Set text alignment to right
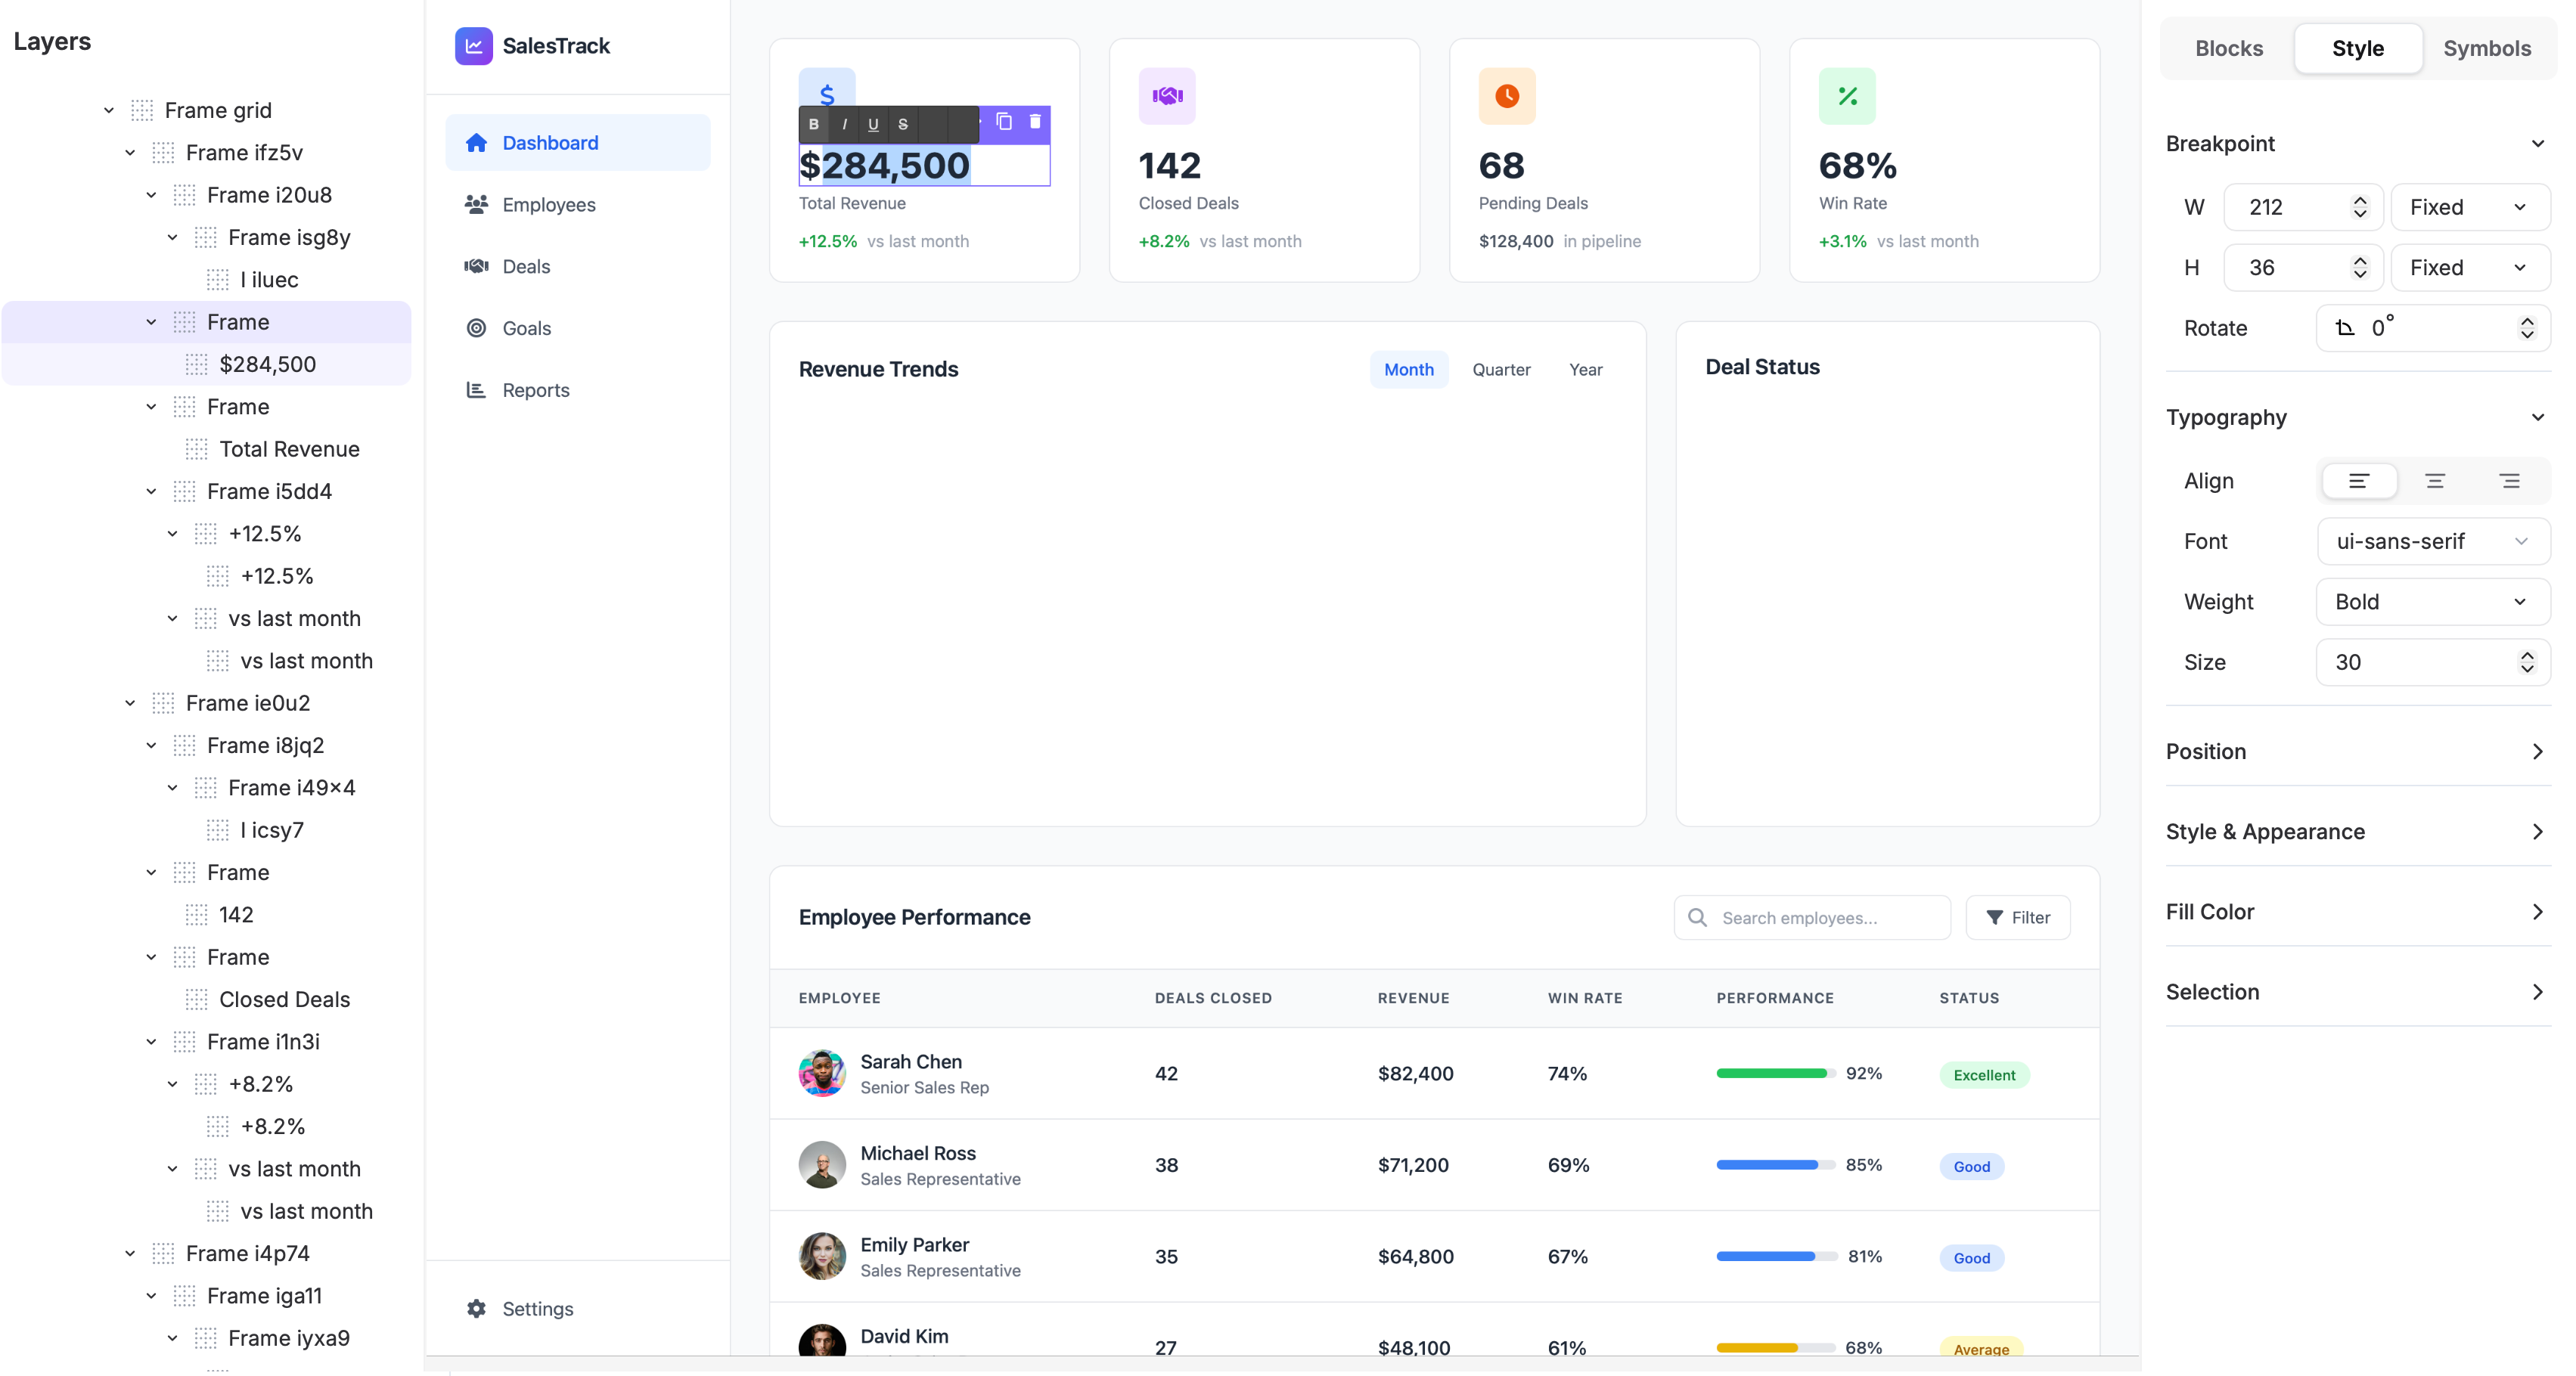2576x1376 pixels. (x=2509, y=481)
